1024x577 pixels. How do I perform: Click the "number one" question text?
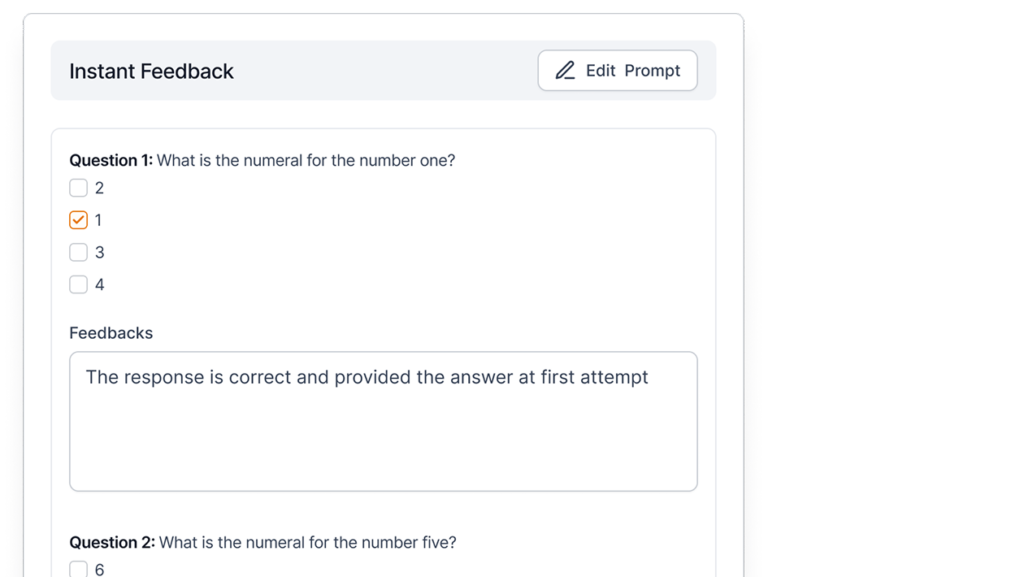click(x=410, y=160)
